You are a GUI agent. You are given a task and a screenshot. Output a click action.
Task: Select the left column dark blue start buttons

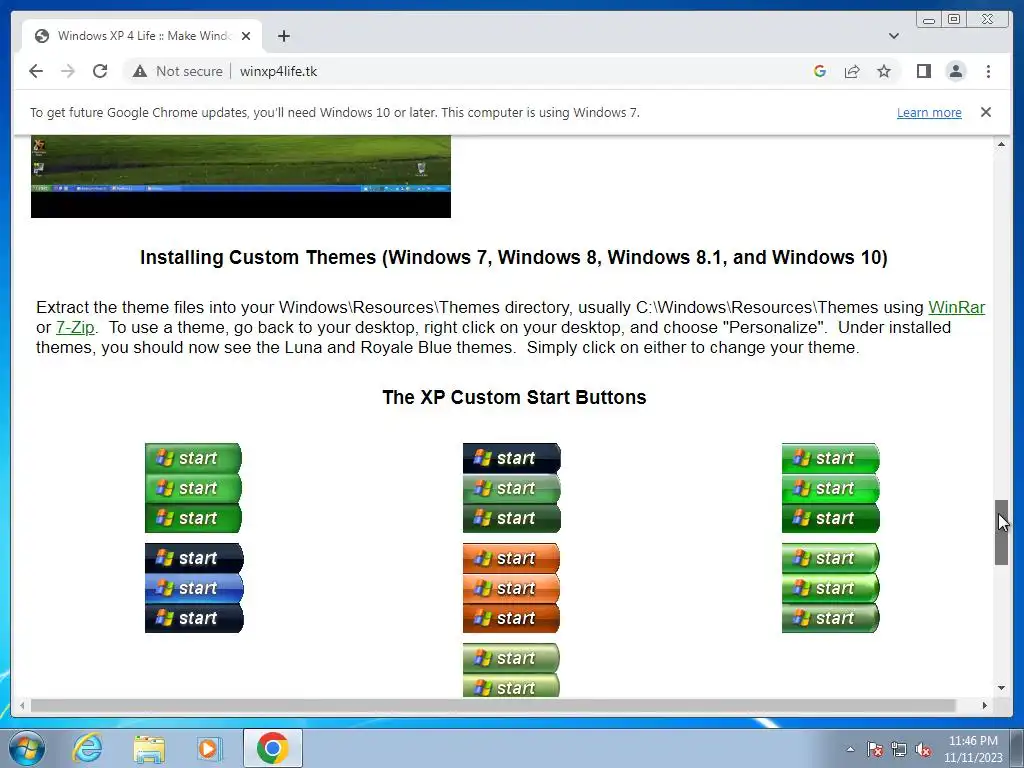tap(194, 588)
